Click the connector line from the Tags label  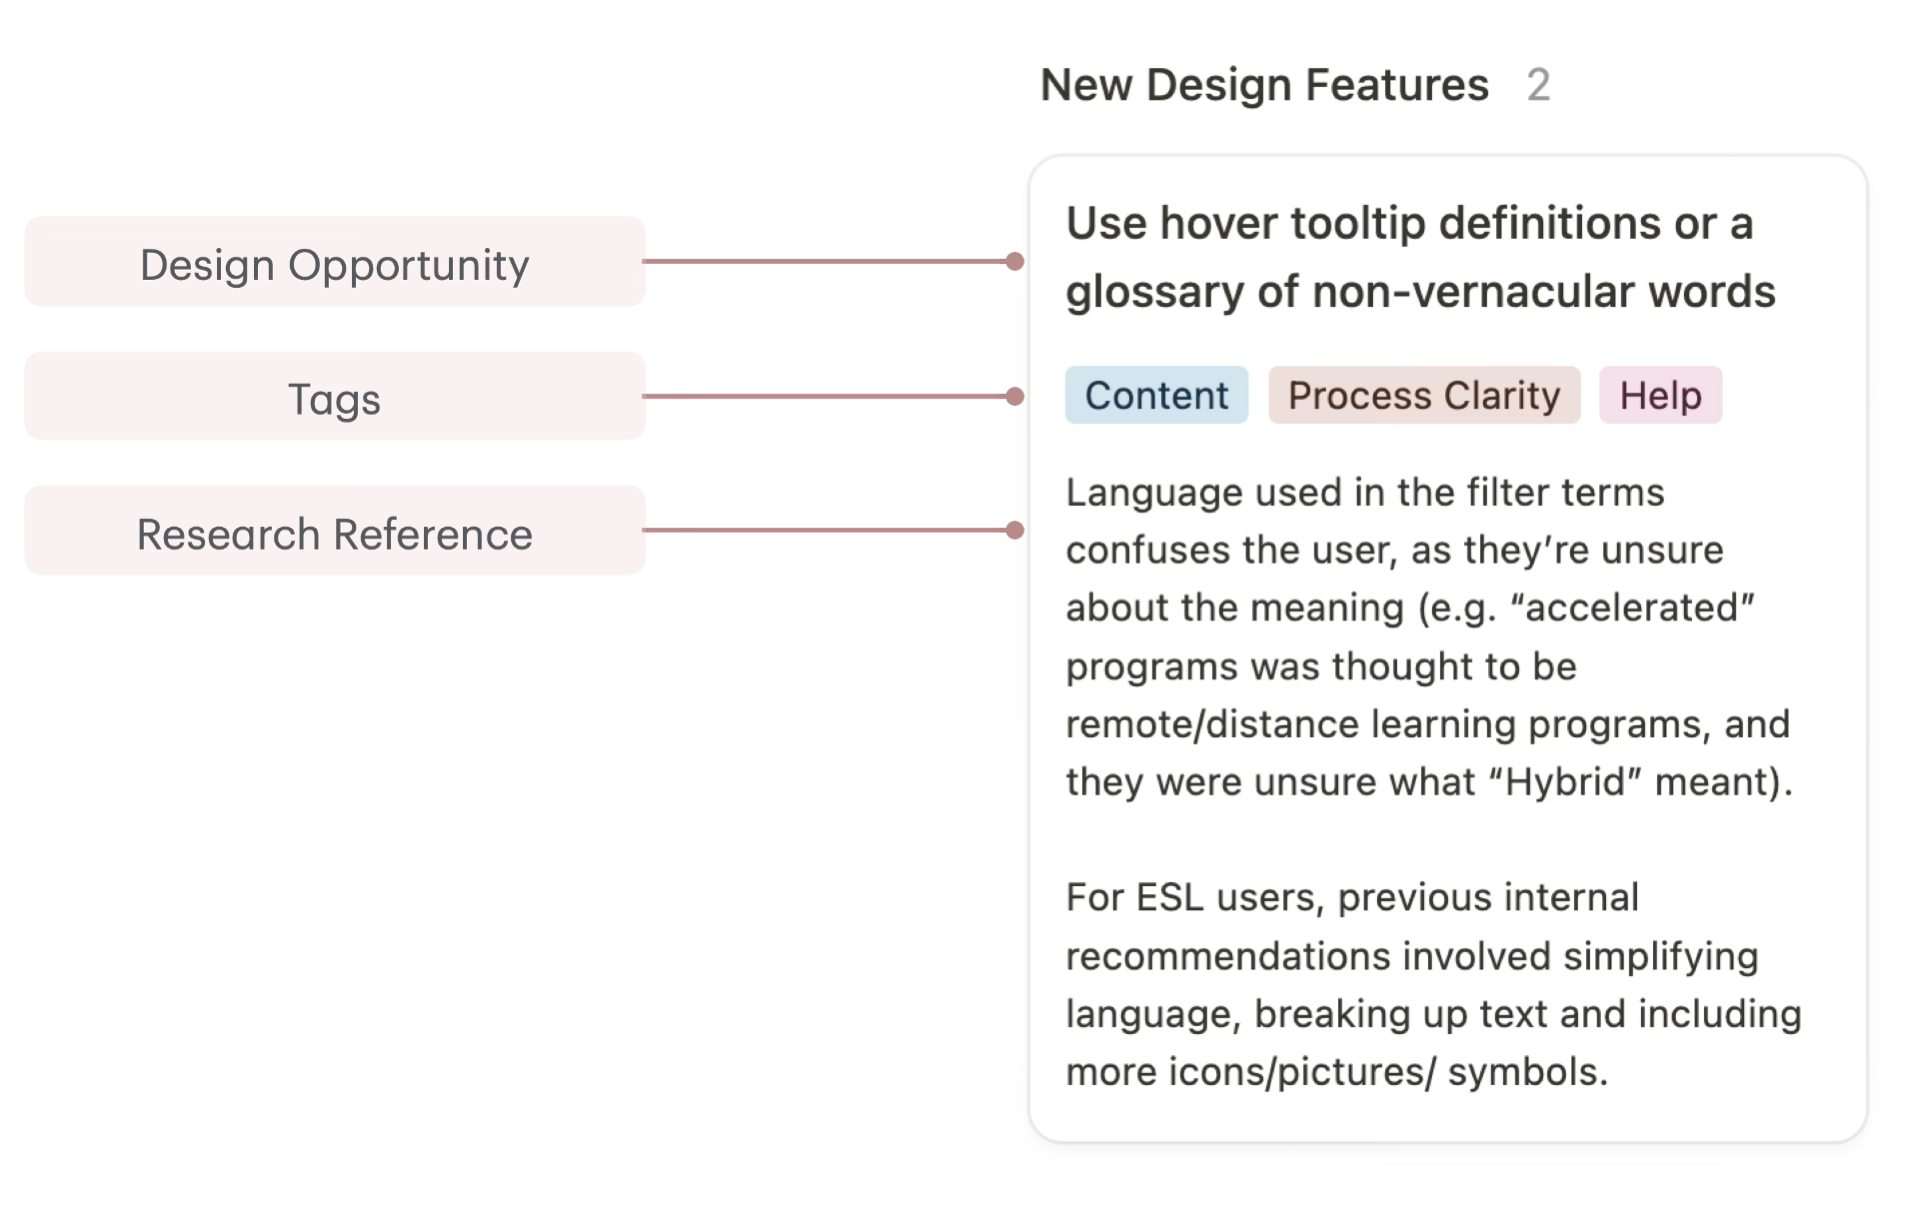825,397
